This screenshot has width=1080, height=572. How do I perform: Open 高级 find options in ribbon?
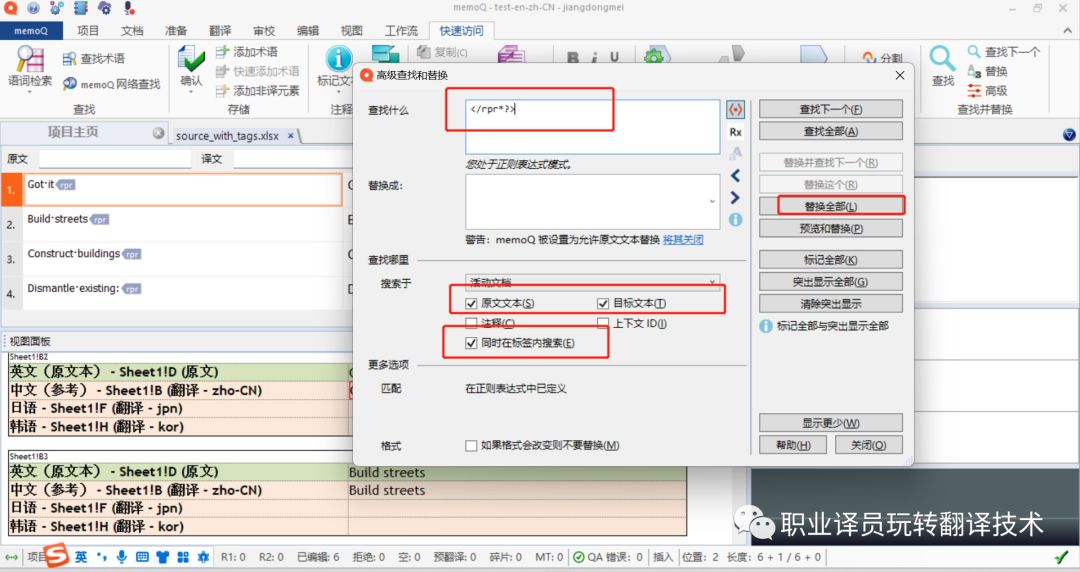coord(988,90)
